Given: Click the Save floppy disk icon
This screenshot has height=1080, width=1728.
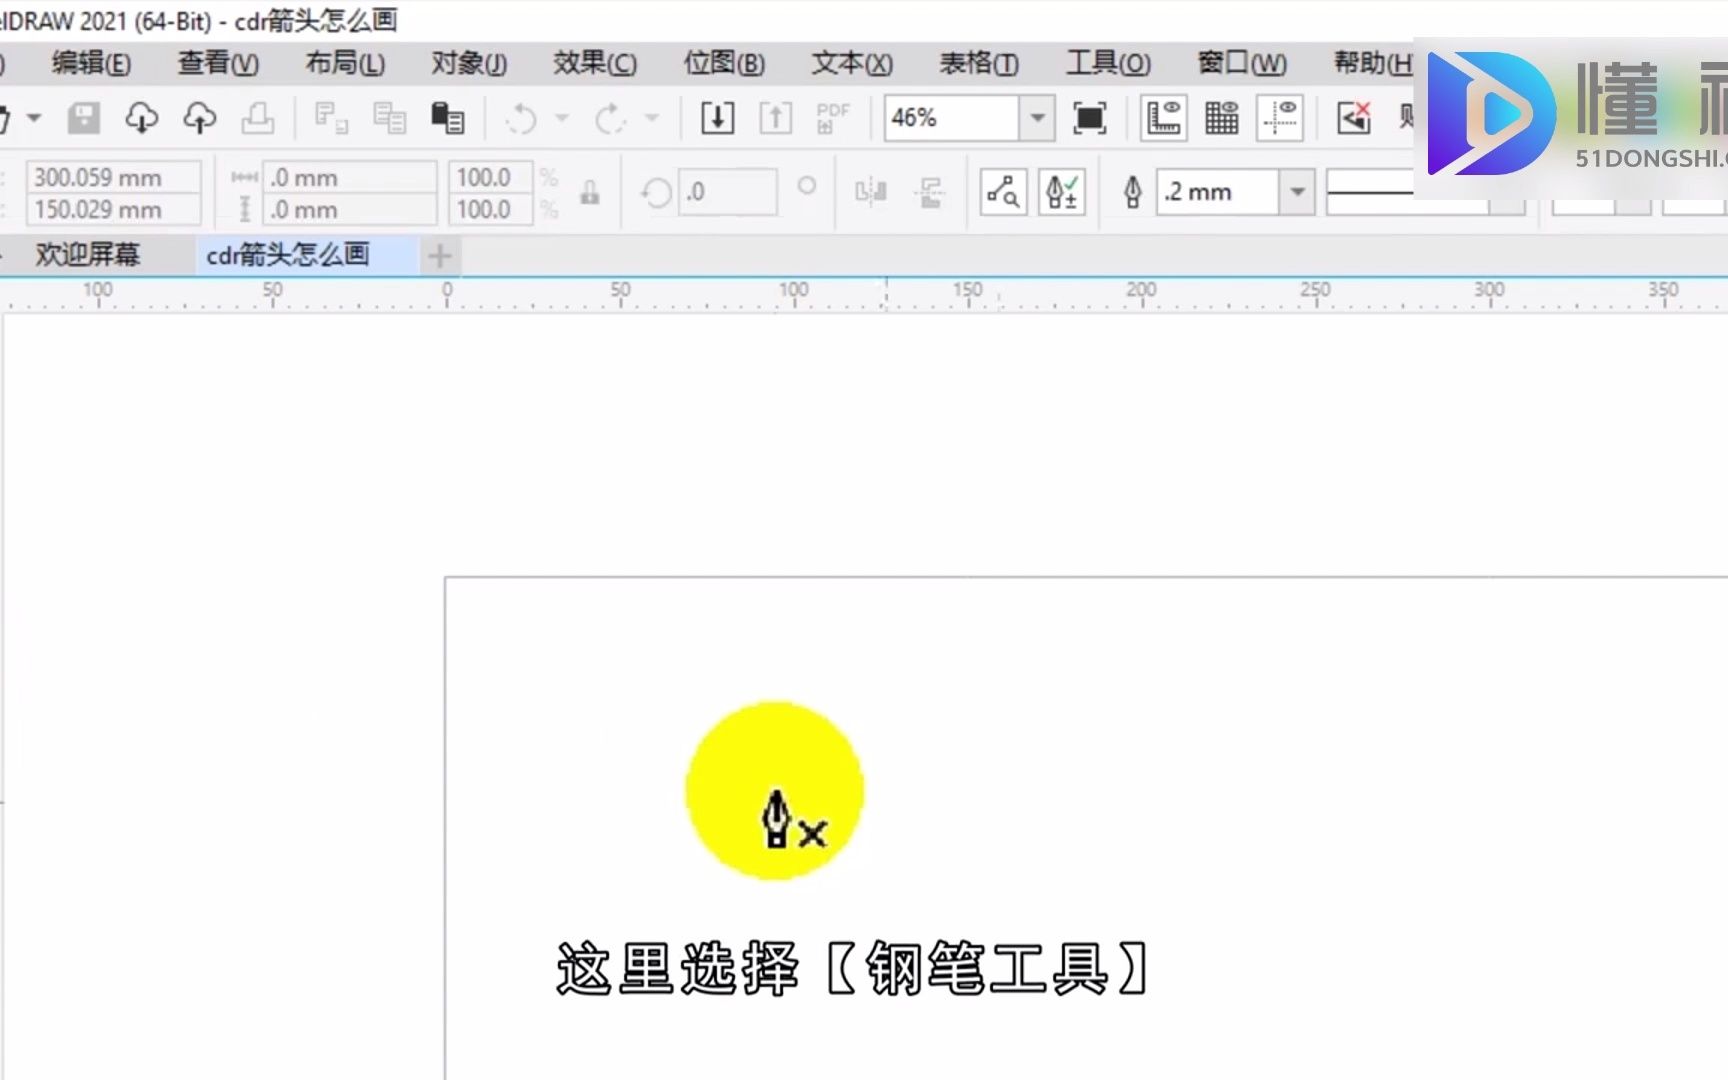Looking at the screenshot, I should pyautogui.click(x=84, y=118).
